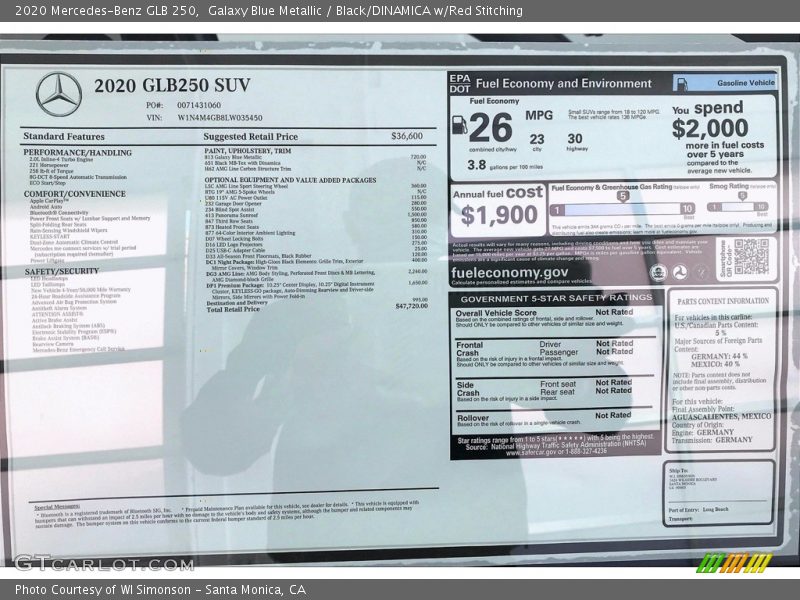Click the 3.8 gallons per 100 miles value
Image resolution: width=800 pixels, height=600 pixels.
477,165
